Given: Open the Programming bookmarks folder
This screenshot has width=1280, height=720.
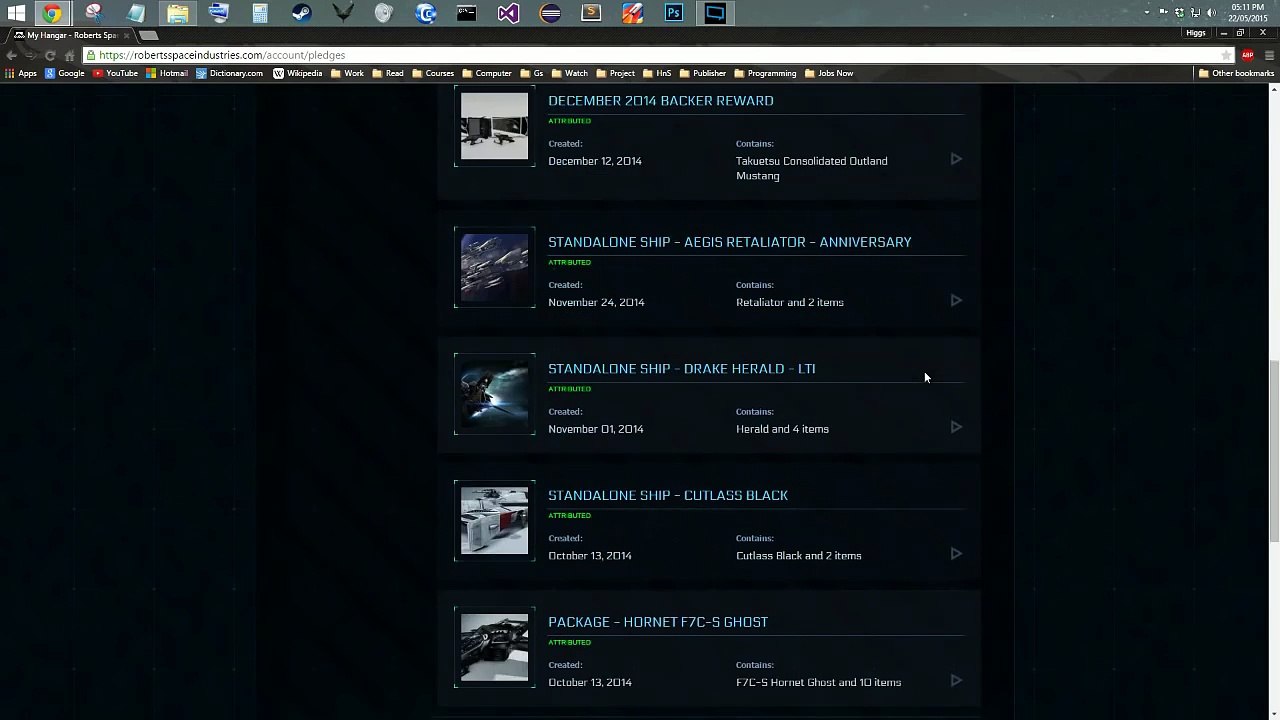Looking at the screenshot, I should [x=765, y=73].
